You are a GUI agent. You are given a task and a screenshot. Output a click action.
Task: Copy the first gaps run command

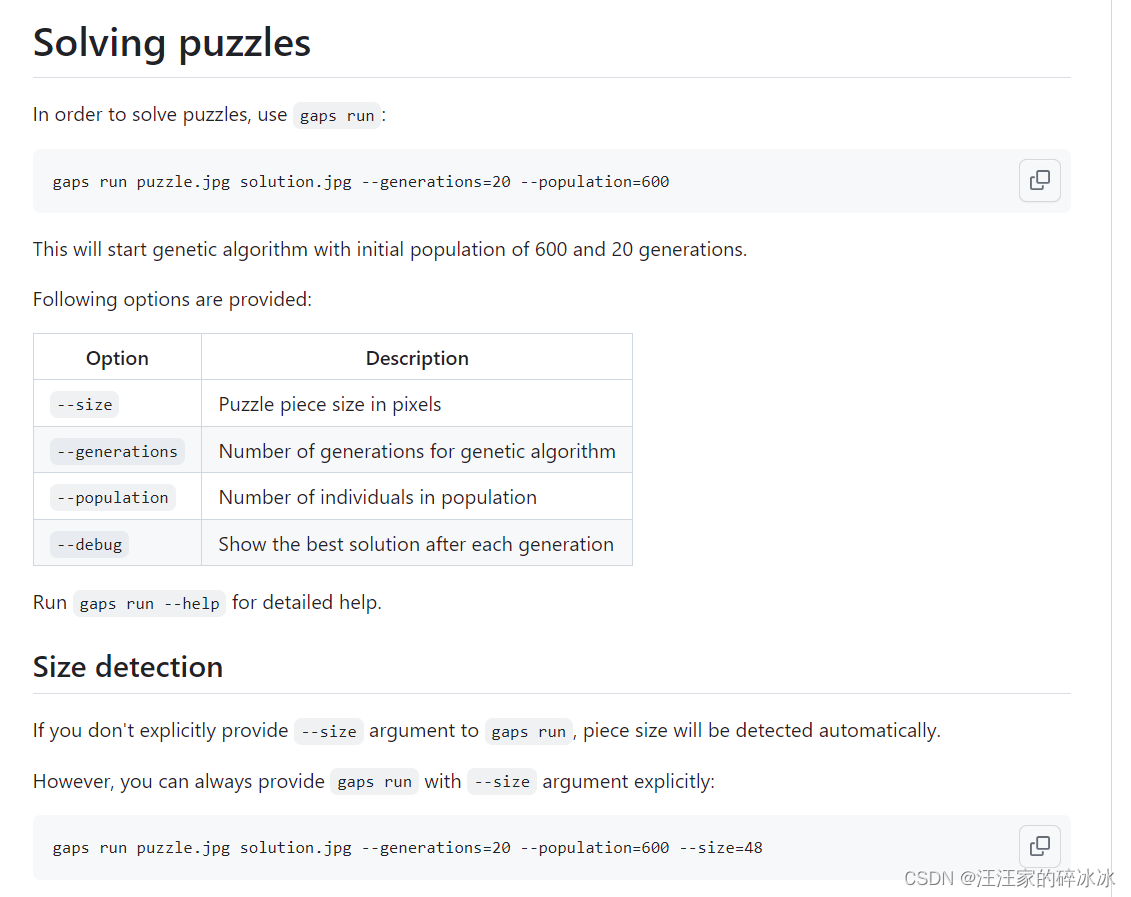[x=1039, y=180]
